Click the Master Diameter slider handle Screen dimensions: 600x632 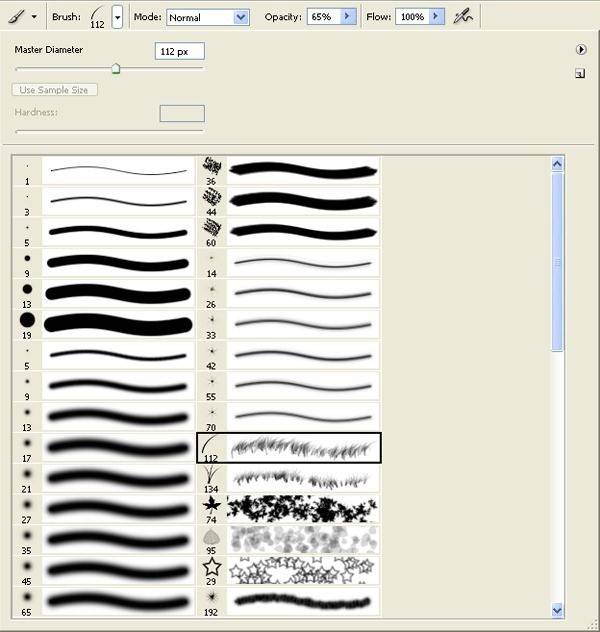(x=116, y=69)
